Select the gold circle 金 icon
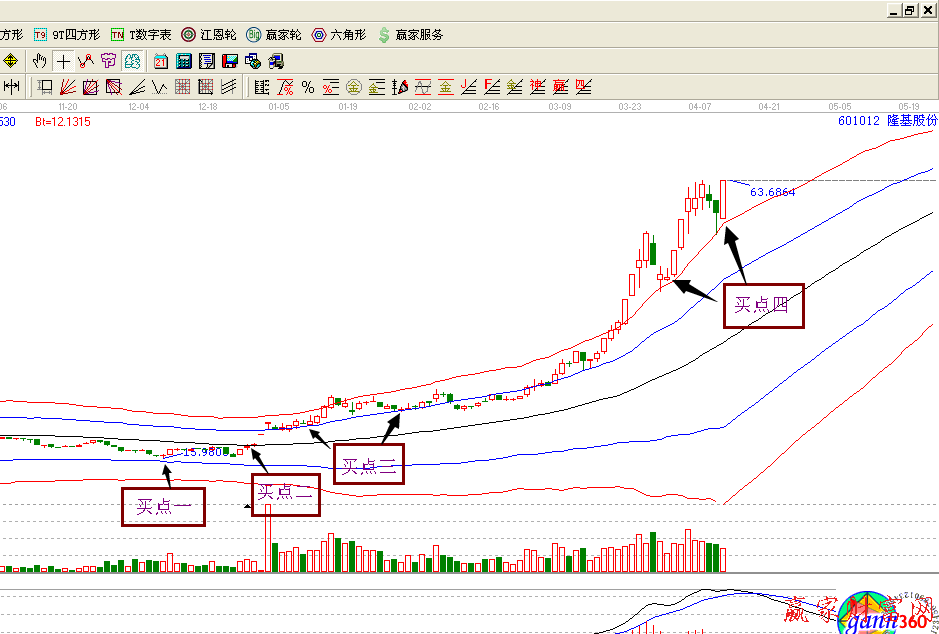The width and height of the screenshot is (939, 634). (353, 87)
